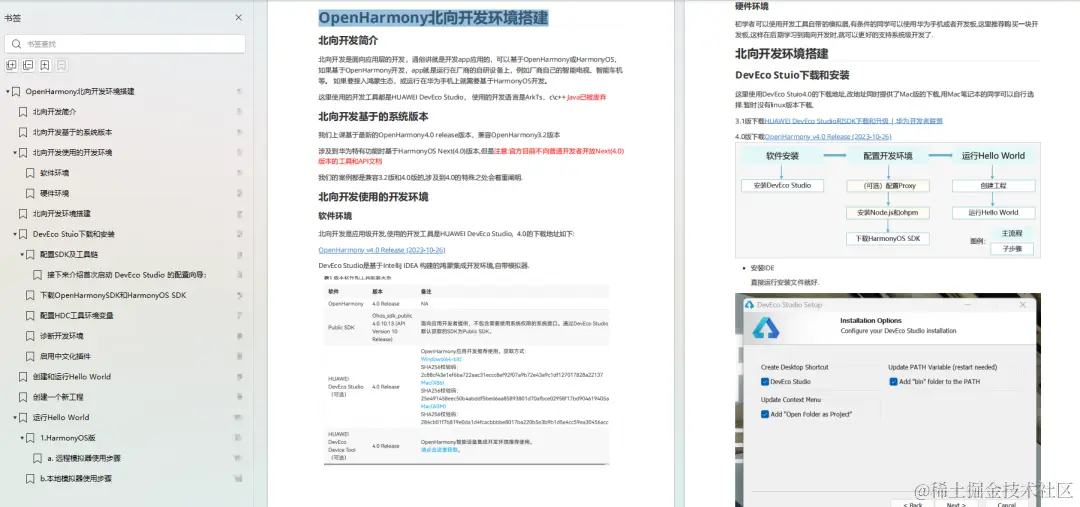The image size is (1080, 507).
Task: Select the 运行Hello World bookmark label
Action: (x=61, y=417)
